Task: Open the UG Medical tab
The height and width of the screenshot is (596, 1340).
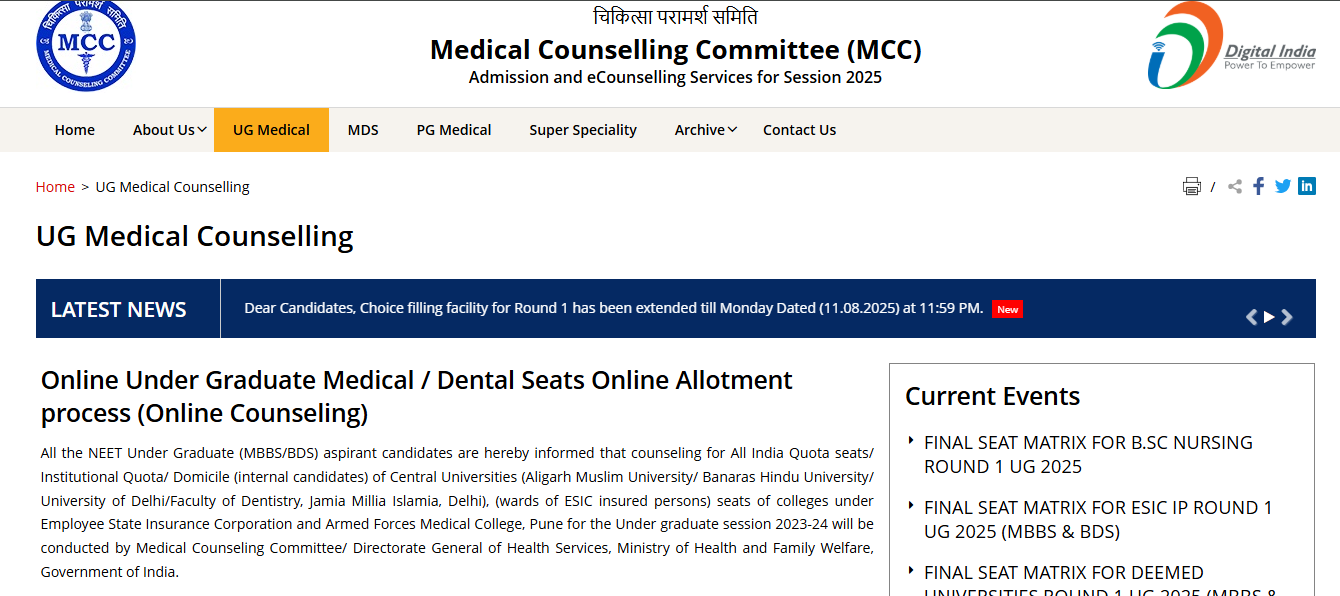Action: 271,130
